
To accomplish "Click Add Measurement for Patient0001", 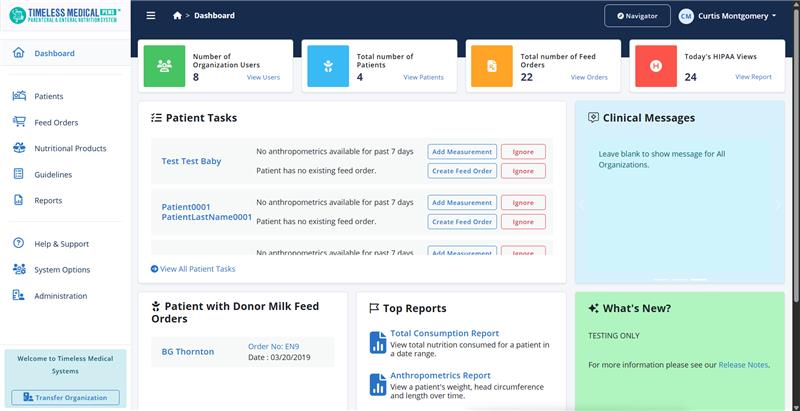I will point(462,202).
